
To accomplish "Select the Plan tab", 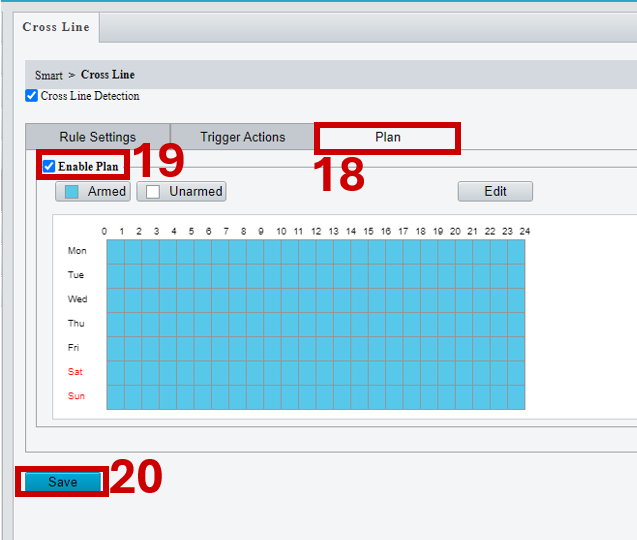I will pyautogui.click(x=388, y=137).
